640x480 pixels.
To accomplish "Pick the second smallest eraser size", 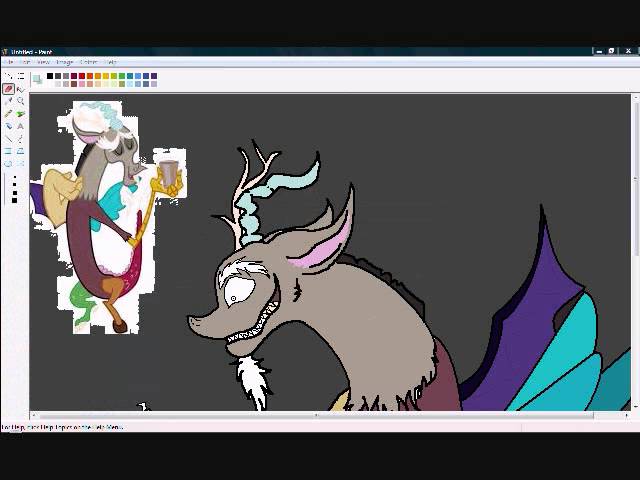I will point(15,184).
